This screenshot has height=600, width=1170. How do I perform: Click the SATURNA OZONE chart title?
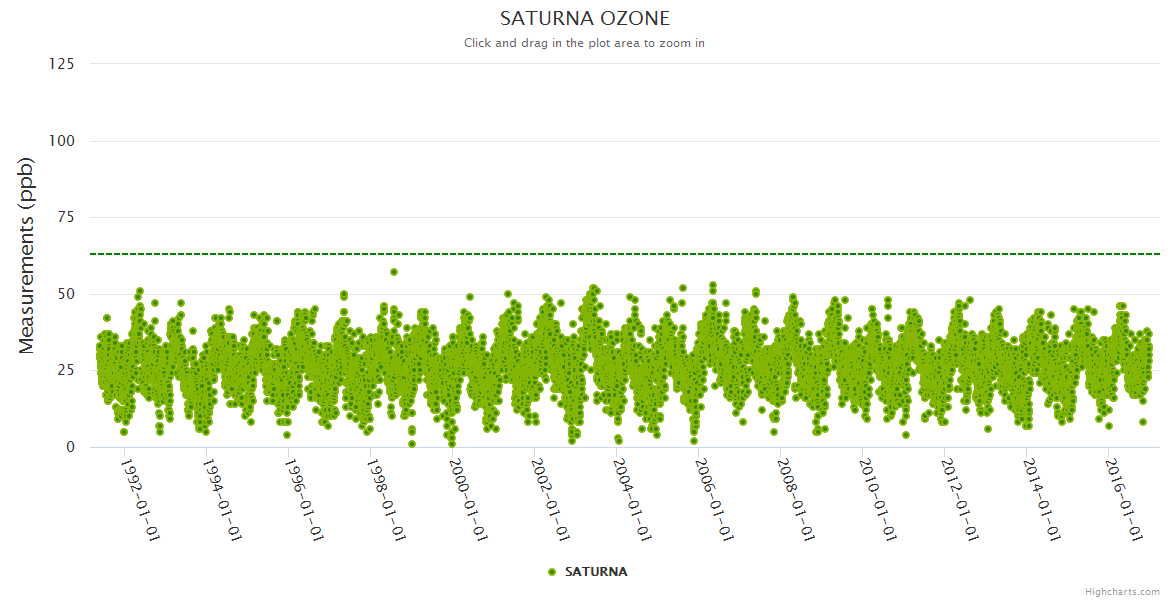[585, 18]
